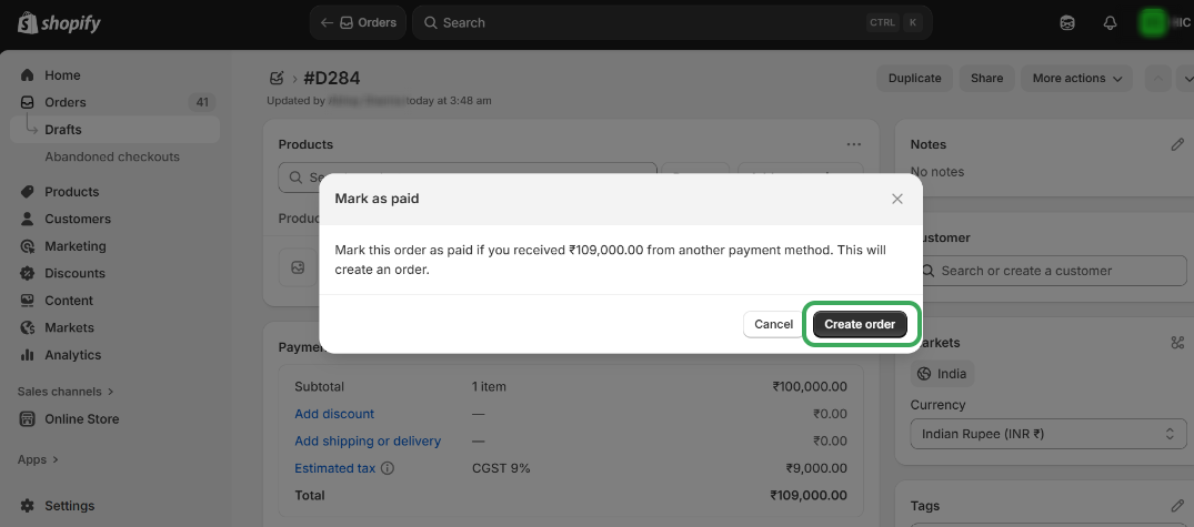Click the Add shipping or delivery link
The image size is (1194, 527).
click(x=367, y=441)
